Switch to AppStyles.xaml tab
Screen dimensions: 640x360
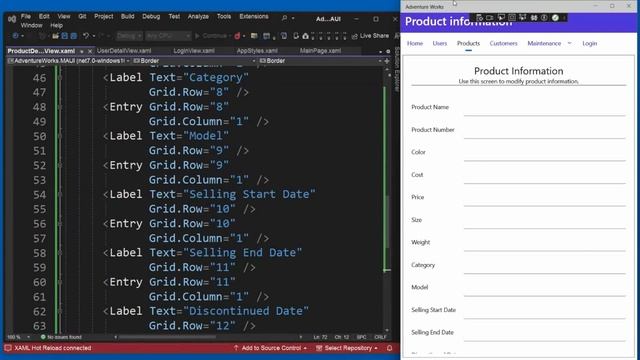pyautogui.click(x=257, y=51)
